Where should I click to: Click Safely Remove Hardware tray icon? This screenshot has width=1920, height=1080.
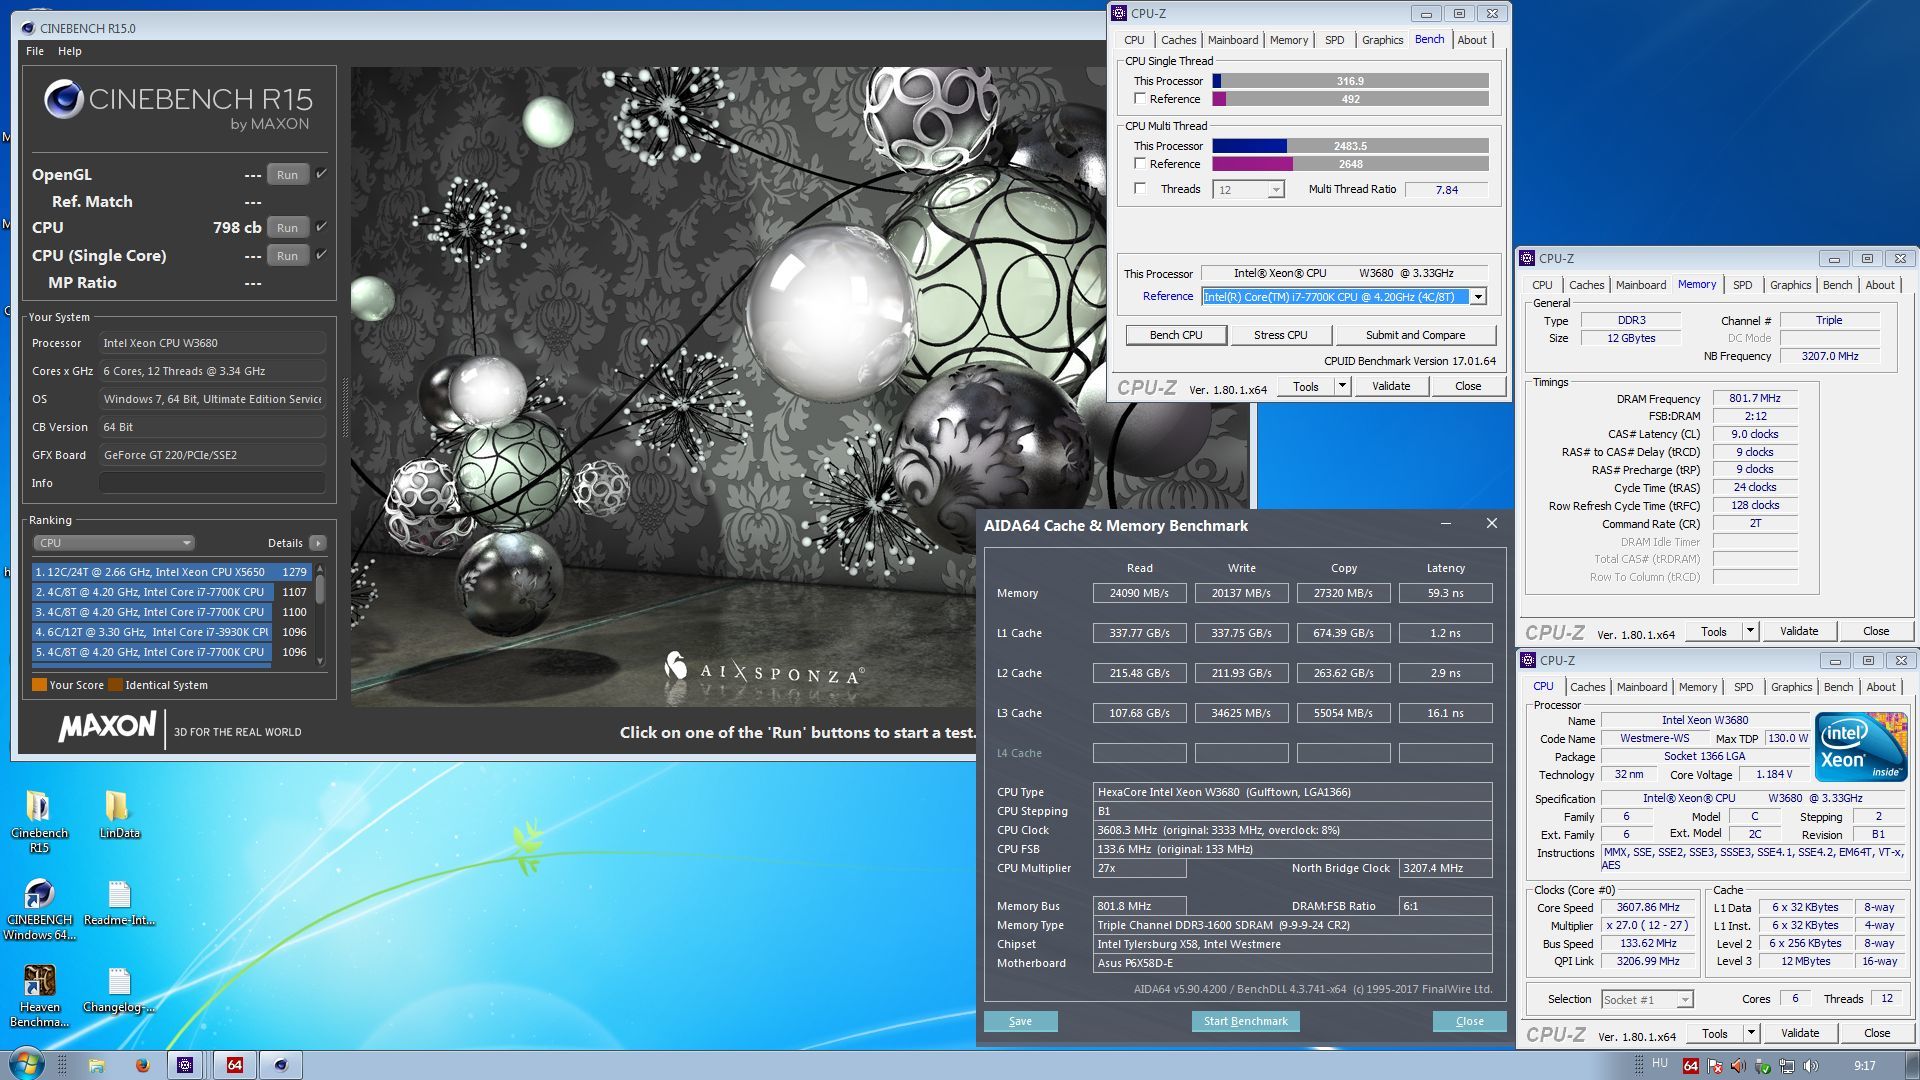[x=1762, y=1066]
